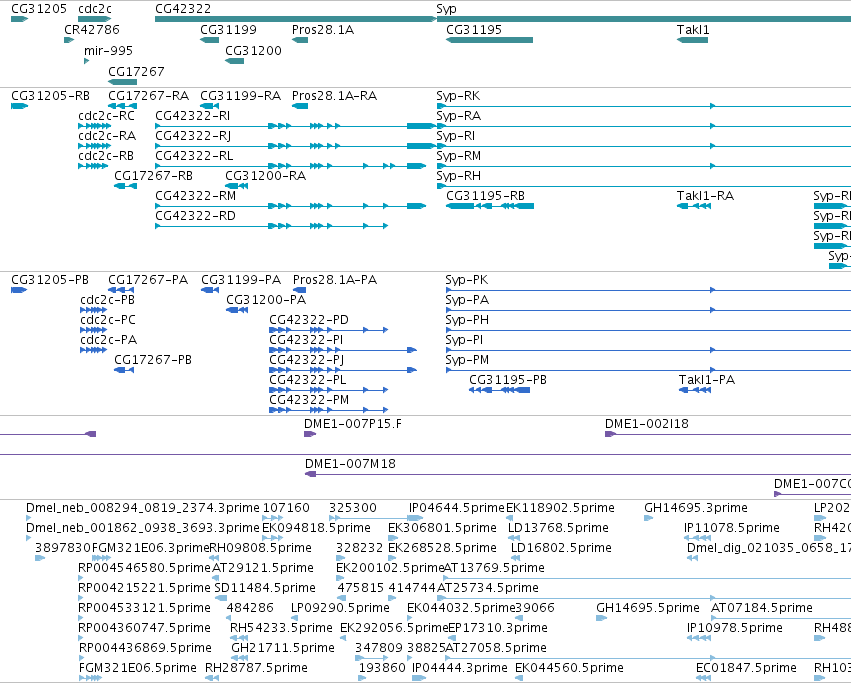The image size is (851, 683).
Task: Select the CG42322 gene track label
Action: click(x=183, y=9)
